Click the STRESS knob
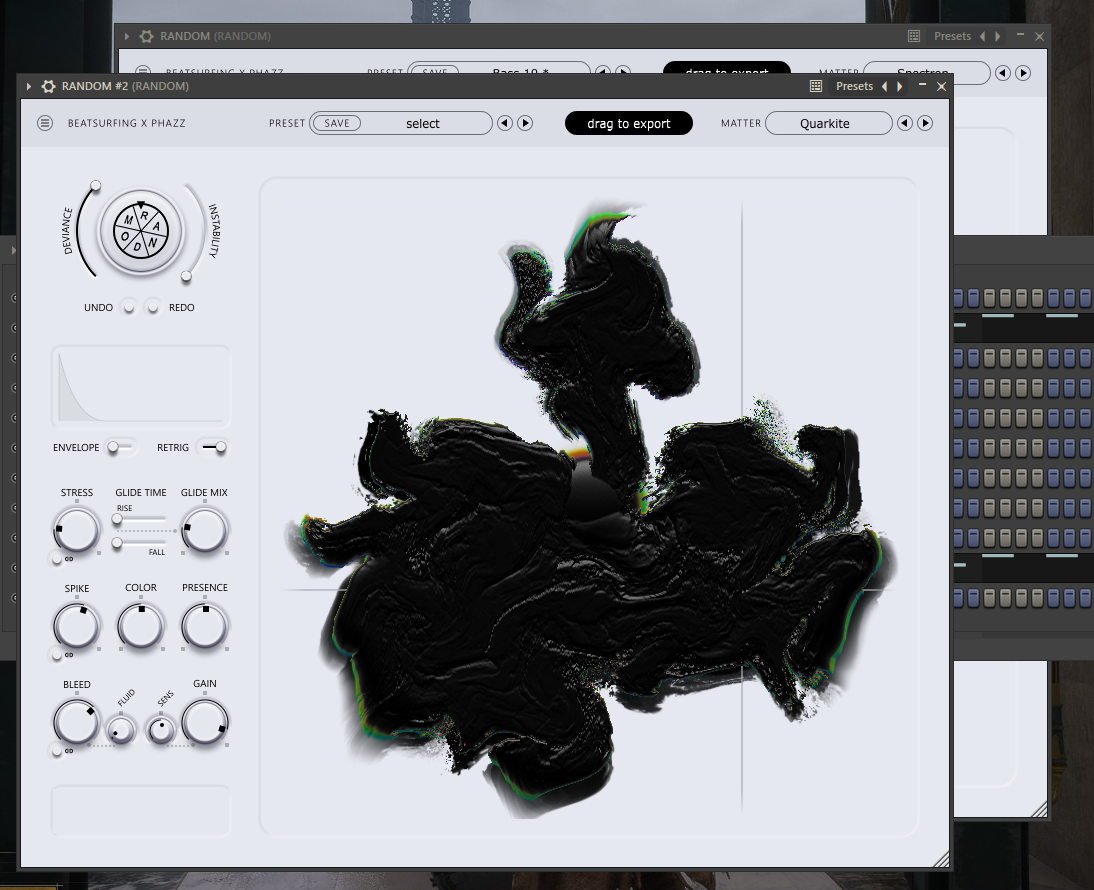The width and height of the screenshot is (1094, 890). coord(77,530)
